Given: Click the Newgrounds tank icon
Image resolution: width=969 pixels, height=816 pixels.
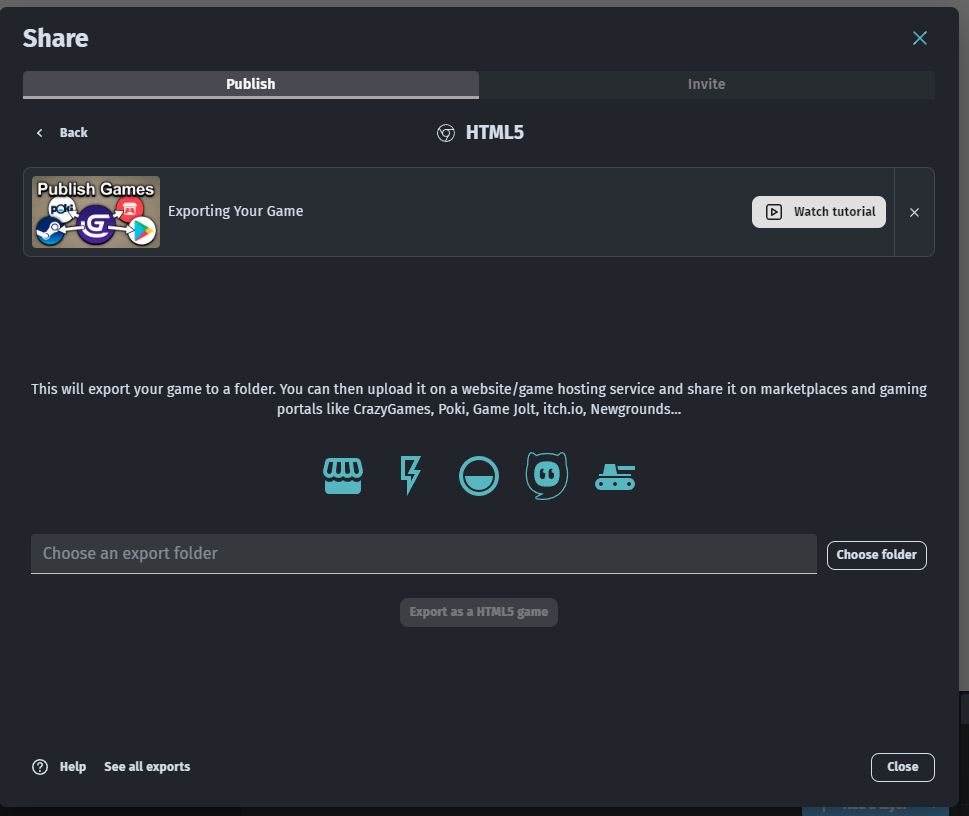Looking at the screenshot, I should coord(615,477).
